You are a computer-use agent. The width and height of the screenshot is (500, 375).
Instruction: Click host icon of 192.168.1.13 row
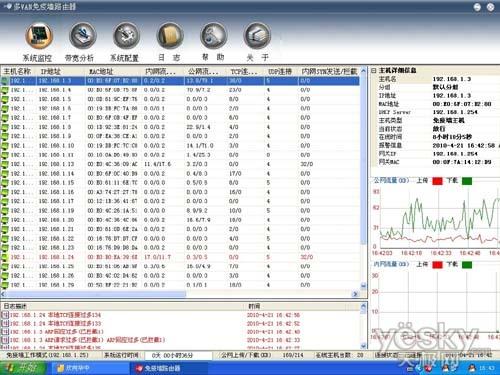click(x=5, y=164)
